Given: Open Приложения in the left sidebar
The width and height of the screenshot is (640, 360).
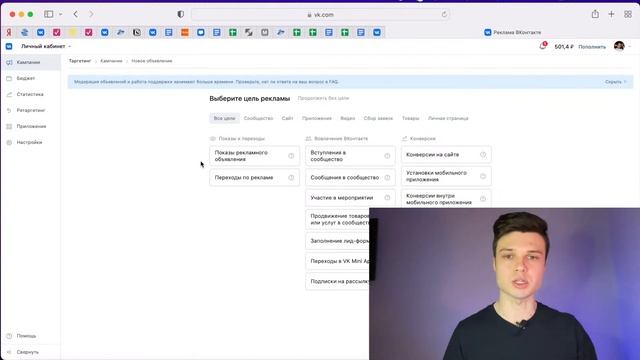Looking at the screenshot, I should coord(31,127).
